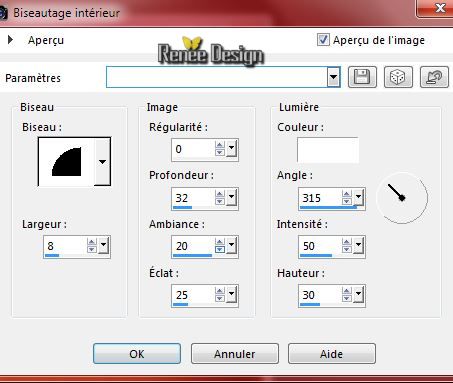Open help with the Aide button
The width and height of the screenshot is (453, 383).
(x=332, y=354)
